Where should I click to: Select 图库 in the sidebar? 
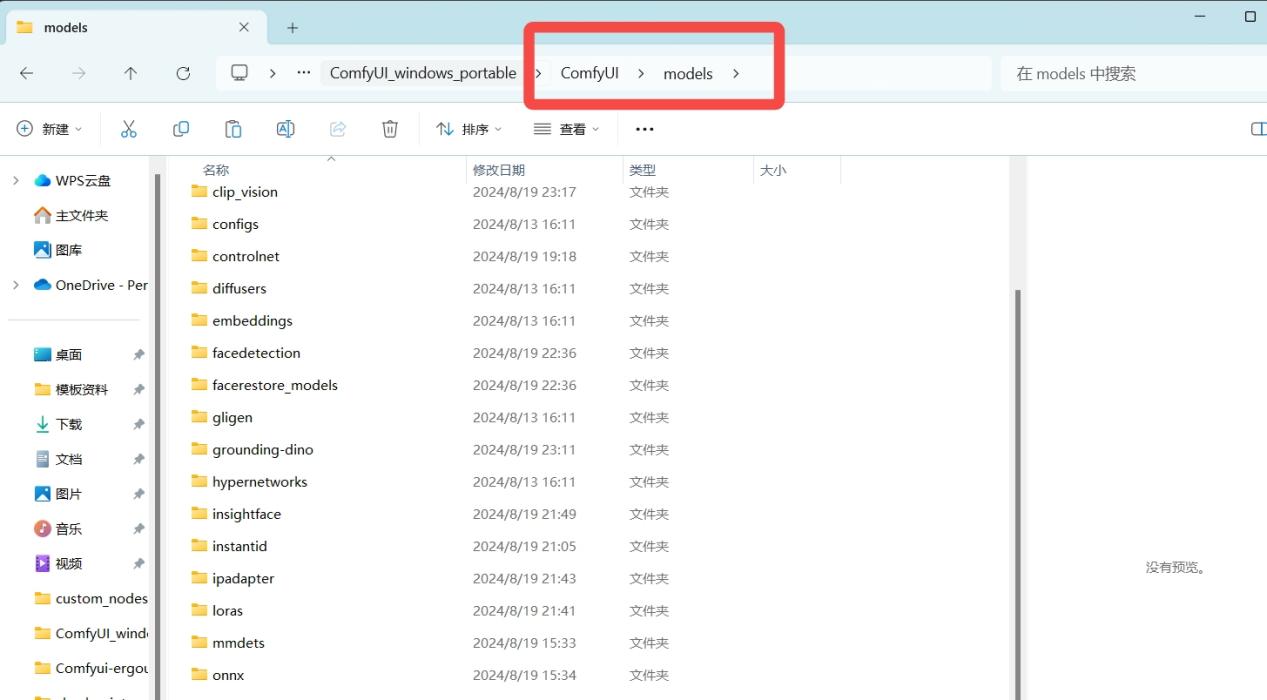click(x=69, y=250)
